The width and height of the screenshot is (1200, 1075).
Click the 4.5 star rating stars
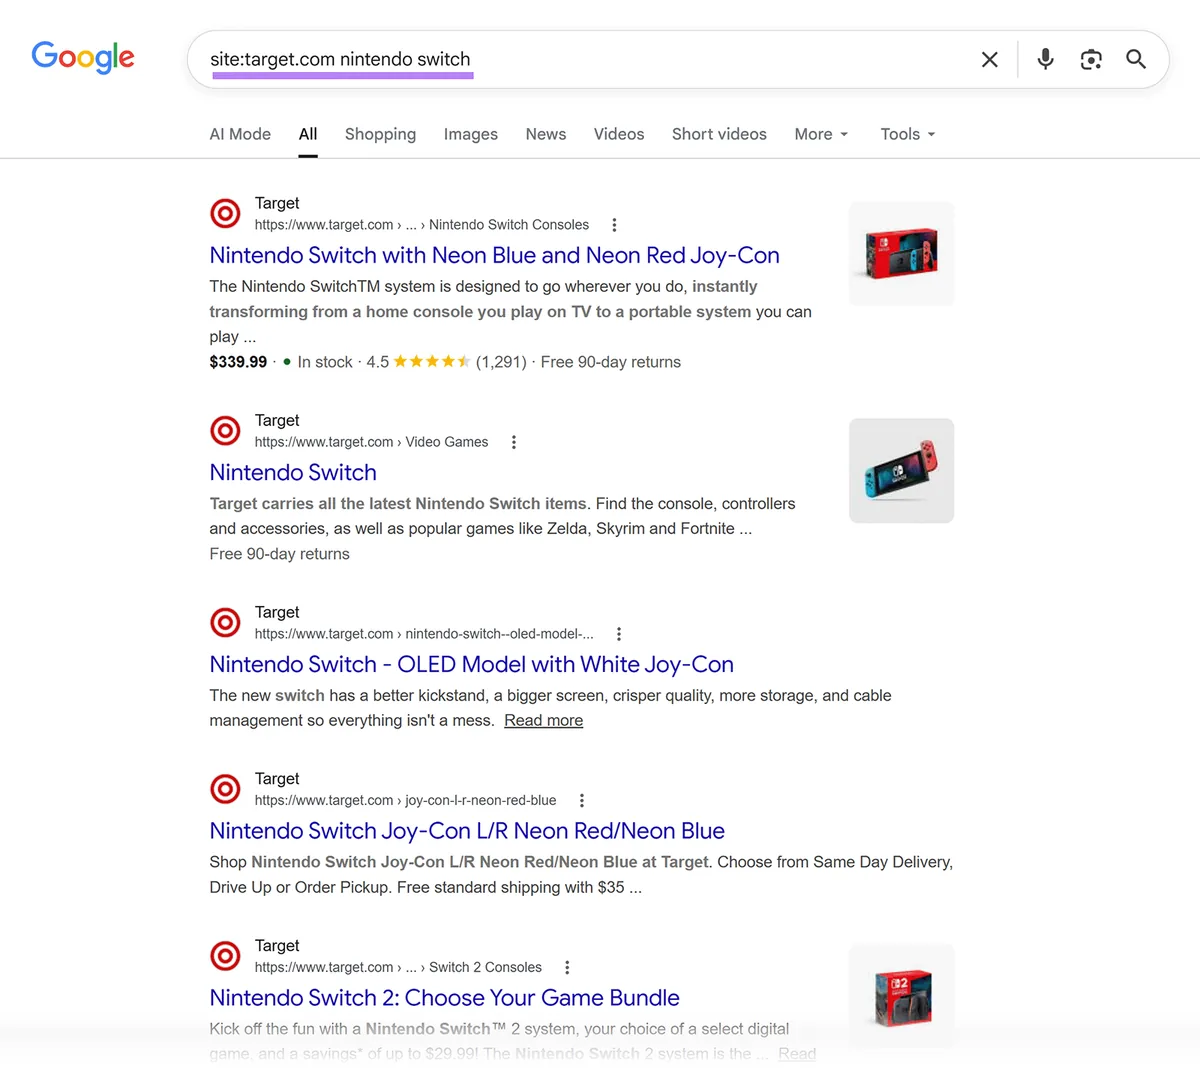coord(432,362)
